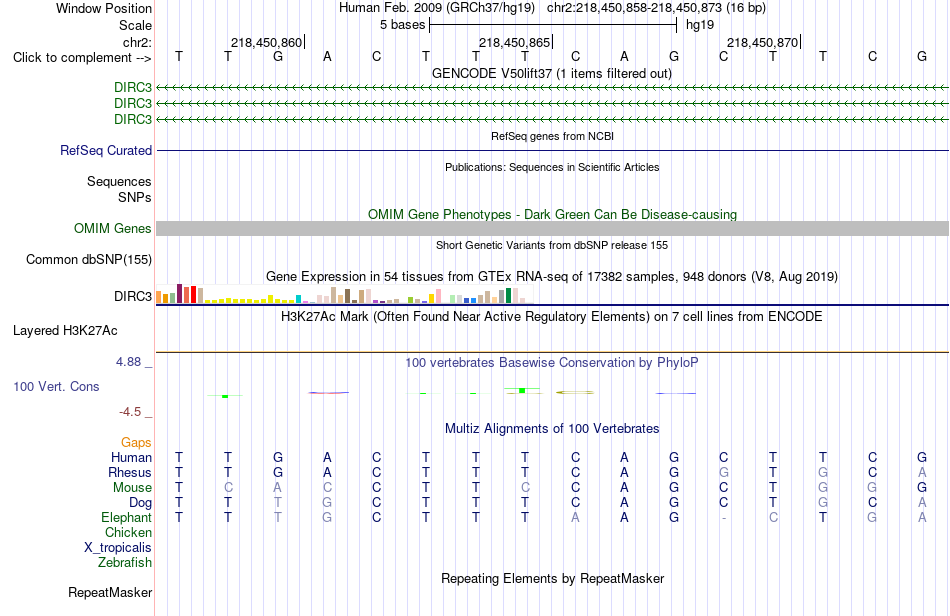Open 'Multiz Alignments of 100 Vertebrates' title

coord(552,429)
